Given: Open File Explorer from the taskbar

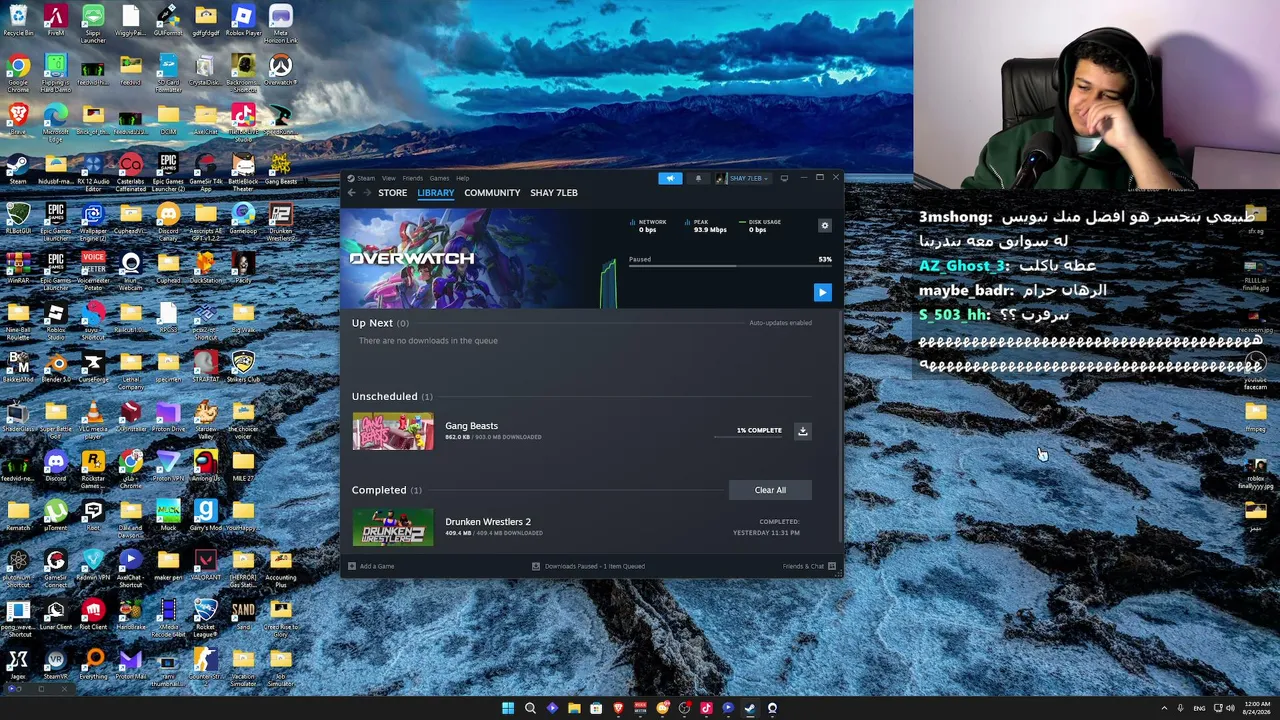Looking at the screenshot, I should pos(574,708).
